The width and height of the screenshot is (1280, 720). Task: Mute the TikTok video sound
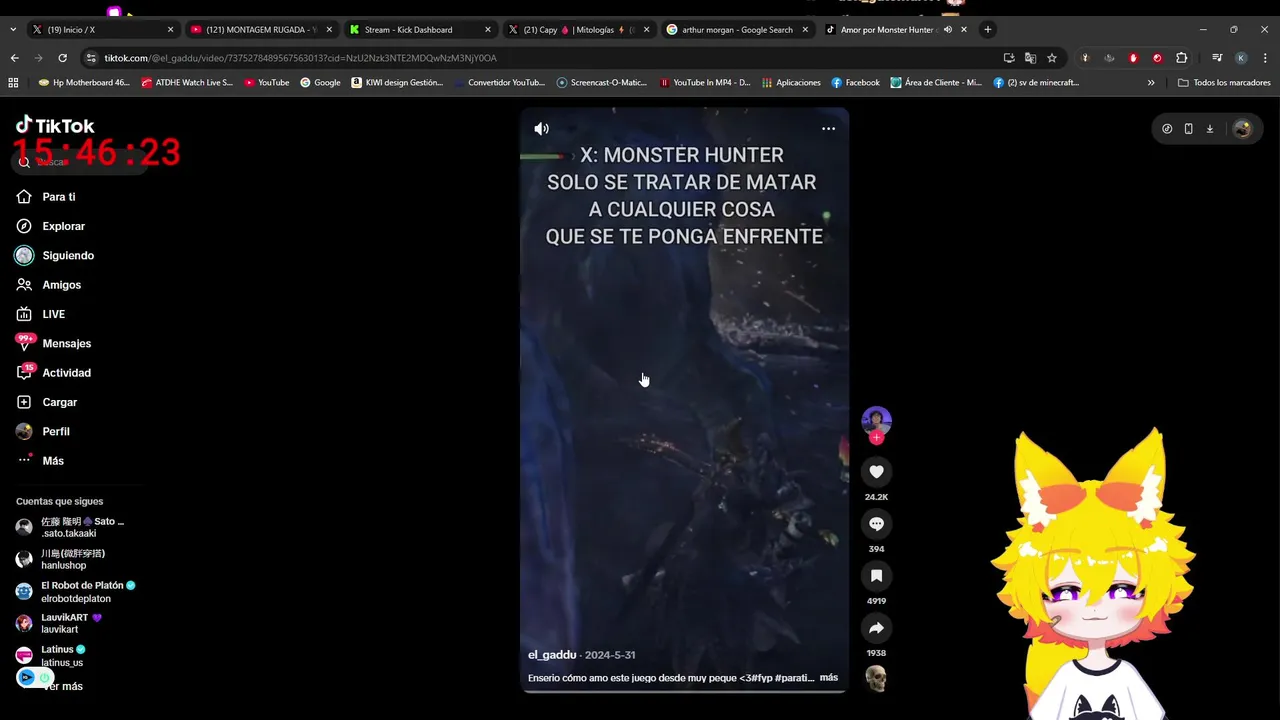(x=541, y=129)
